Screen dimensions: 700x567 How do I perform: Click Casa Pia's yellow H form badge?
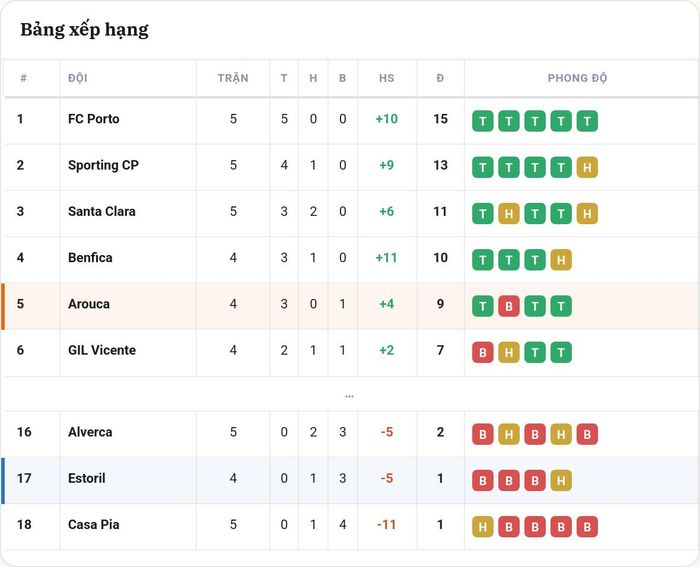[483, 527]
